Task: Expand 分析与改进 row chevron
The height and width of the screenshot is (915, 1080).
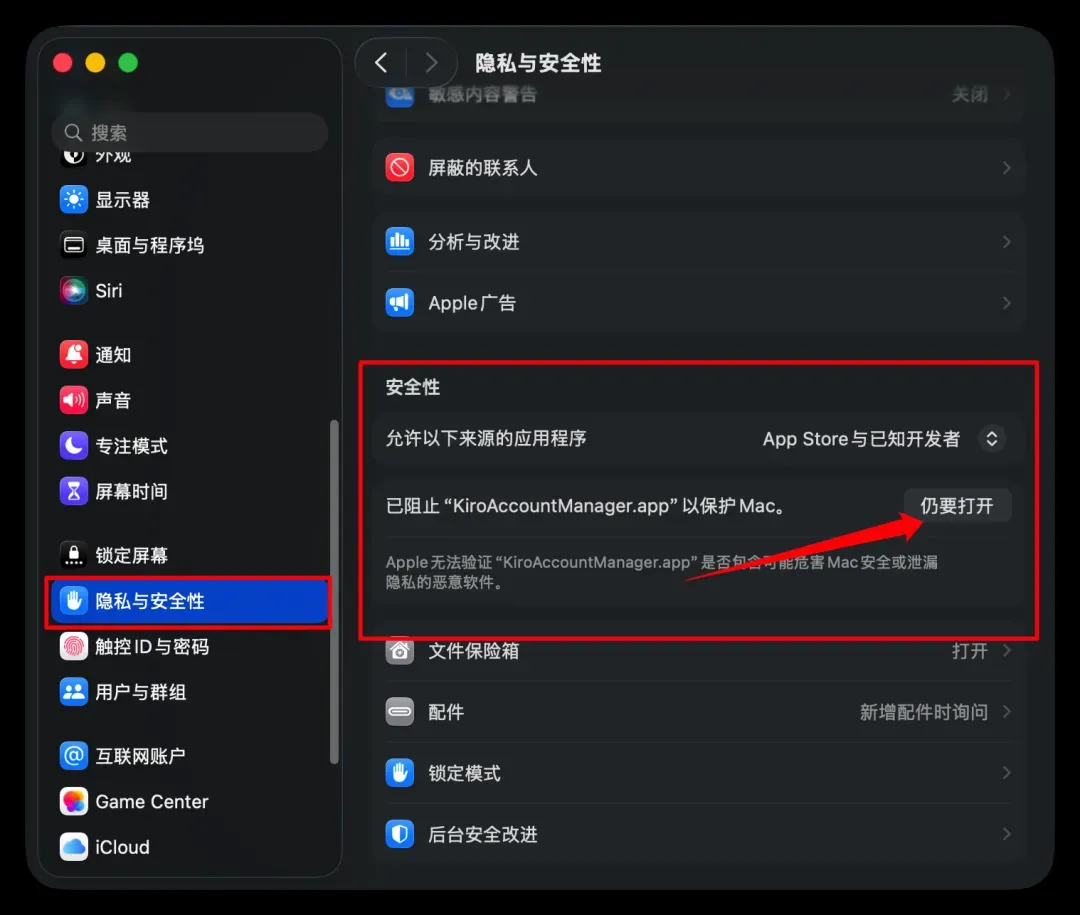Action: [x=1006, y=242]
